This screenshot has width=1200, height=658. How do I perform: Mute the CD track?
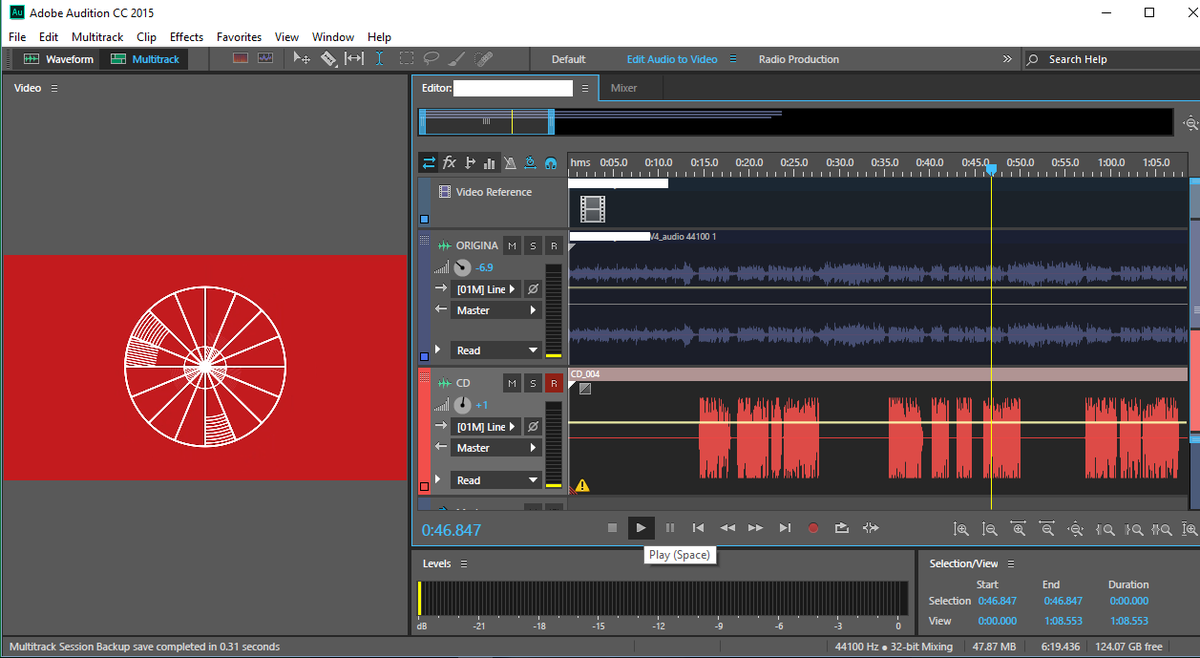tap(511, 383)
